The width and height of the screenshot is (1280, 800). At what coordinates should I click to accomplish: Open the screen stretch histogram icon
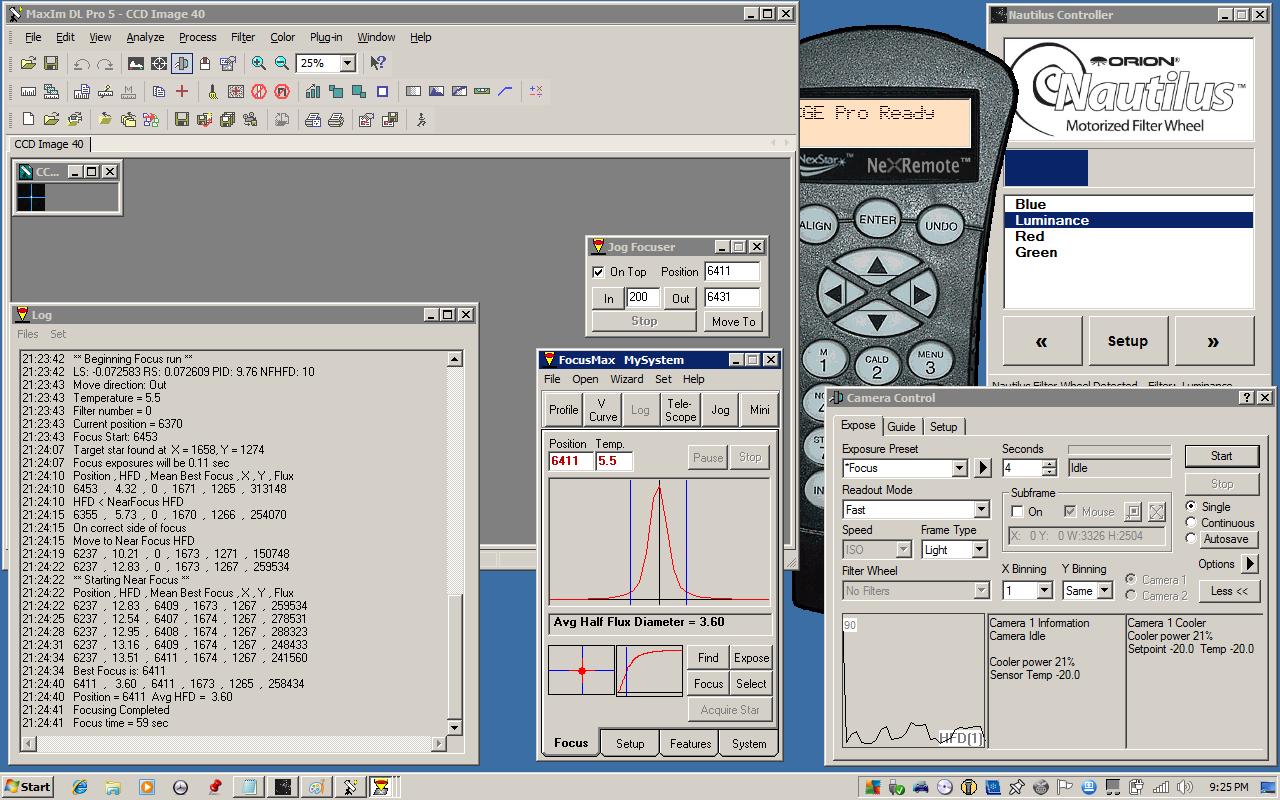[136, 63]
